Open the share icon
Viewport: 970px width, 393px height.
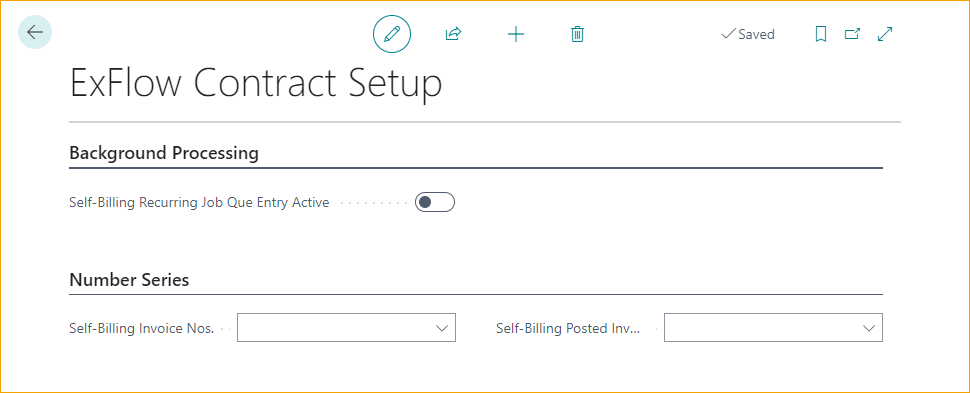[453, 33]
